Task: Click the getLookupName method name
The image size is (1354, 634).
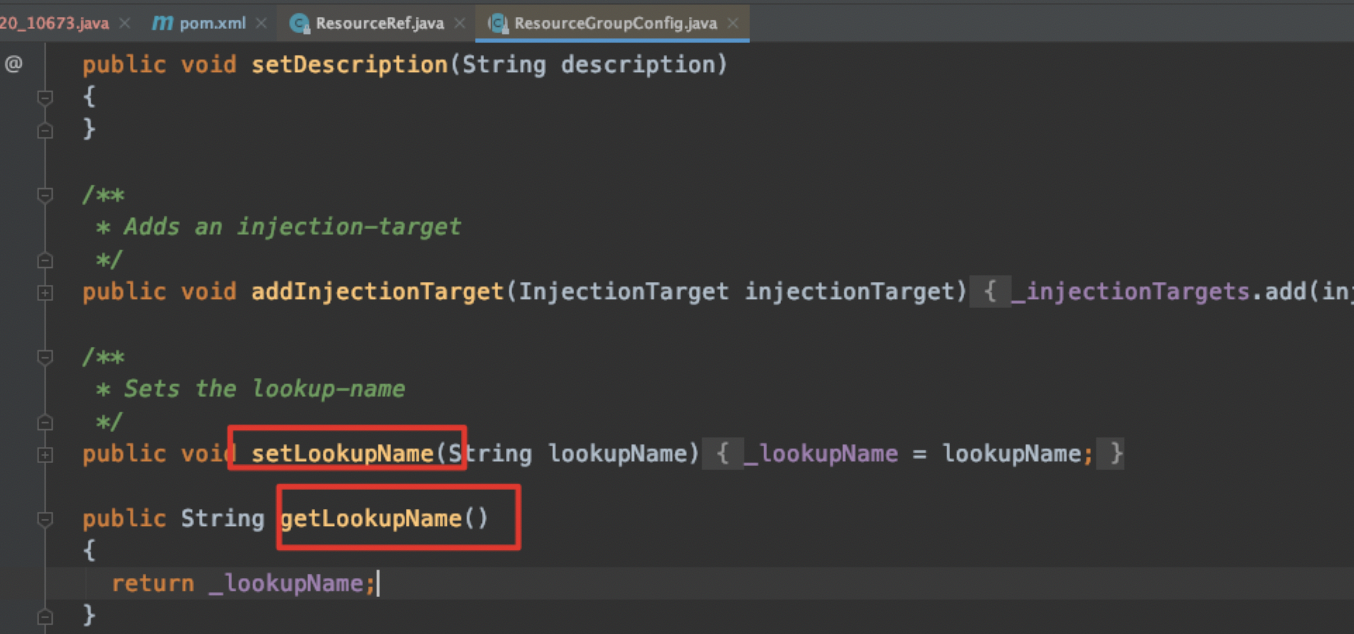Action: point(370,518)
